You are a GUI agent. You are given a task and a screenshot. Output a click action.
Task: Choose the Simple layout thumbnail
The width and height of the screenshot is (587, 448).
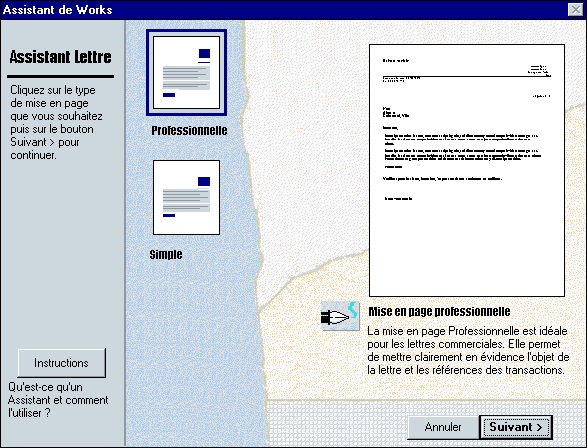(186, 198)
